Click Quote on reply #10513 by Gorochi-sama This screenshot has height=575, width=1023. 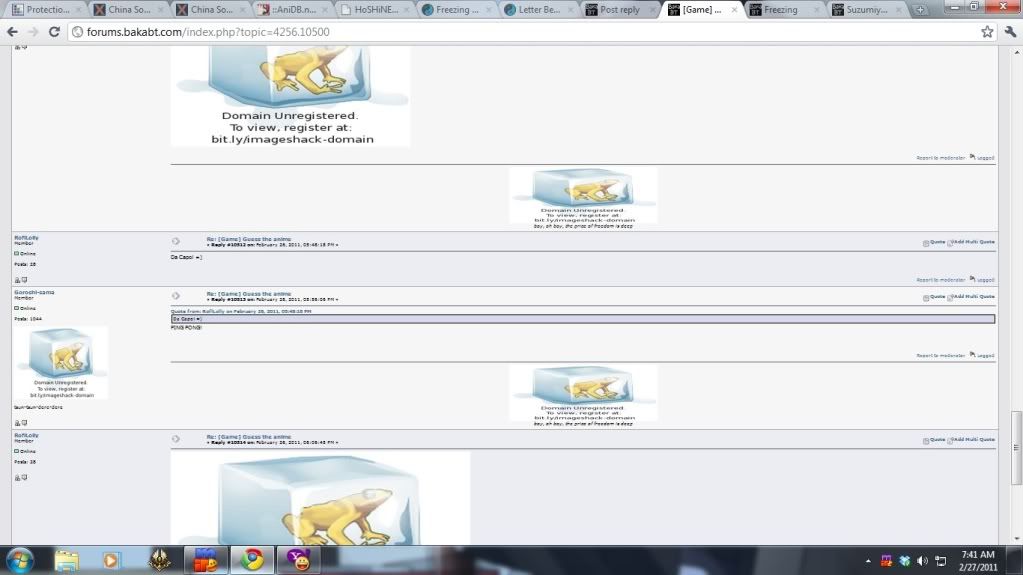pos(936,297)
